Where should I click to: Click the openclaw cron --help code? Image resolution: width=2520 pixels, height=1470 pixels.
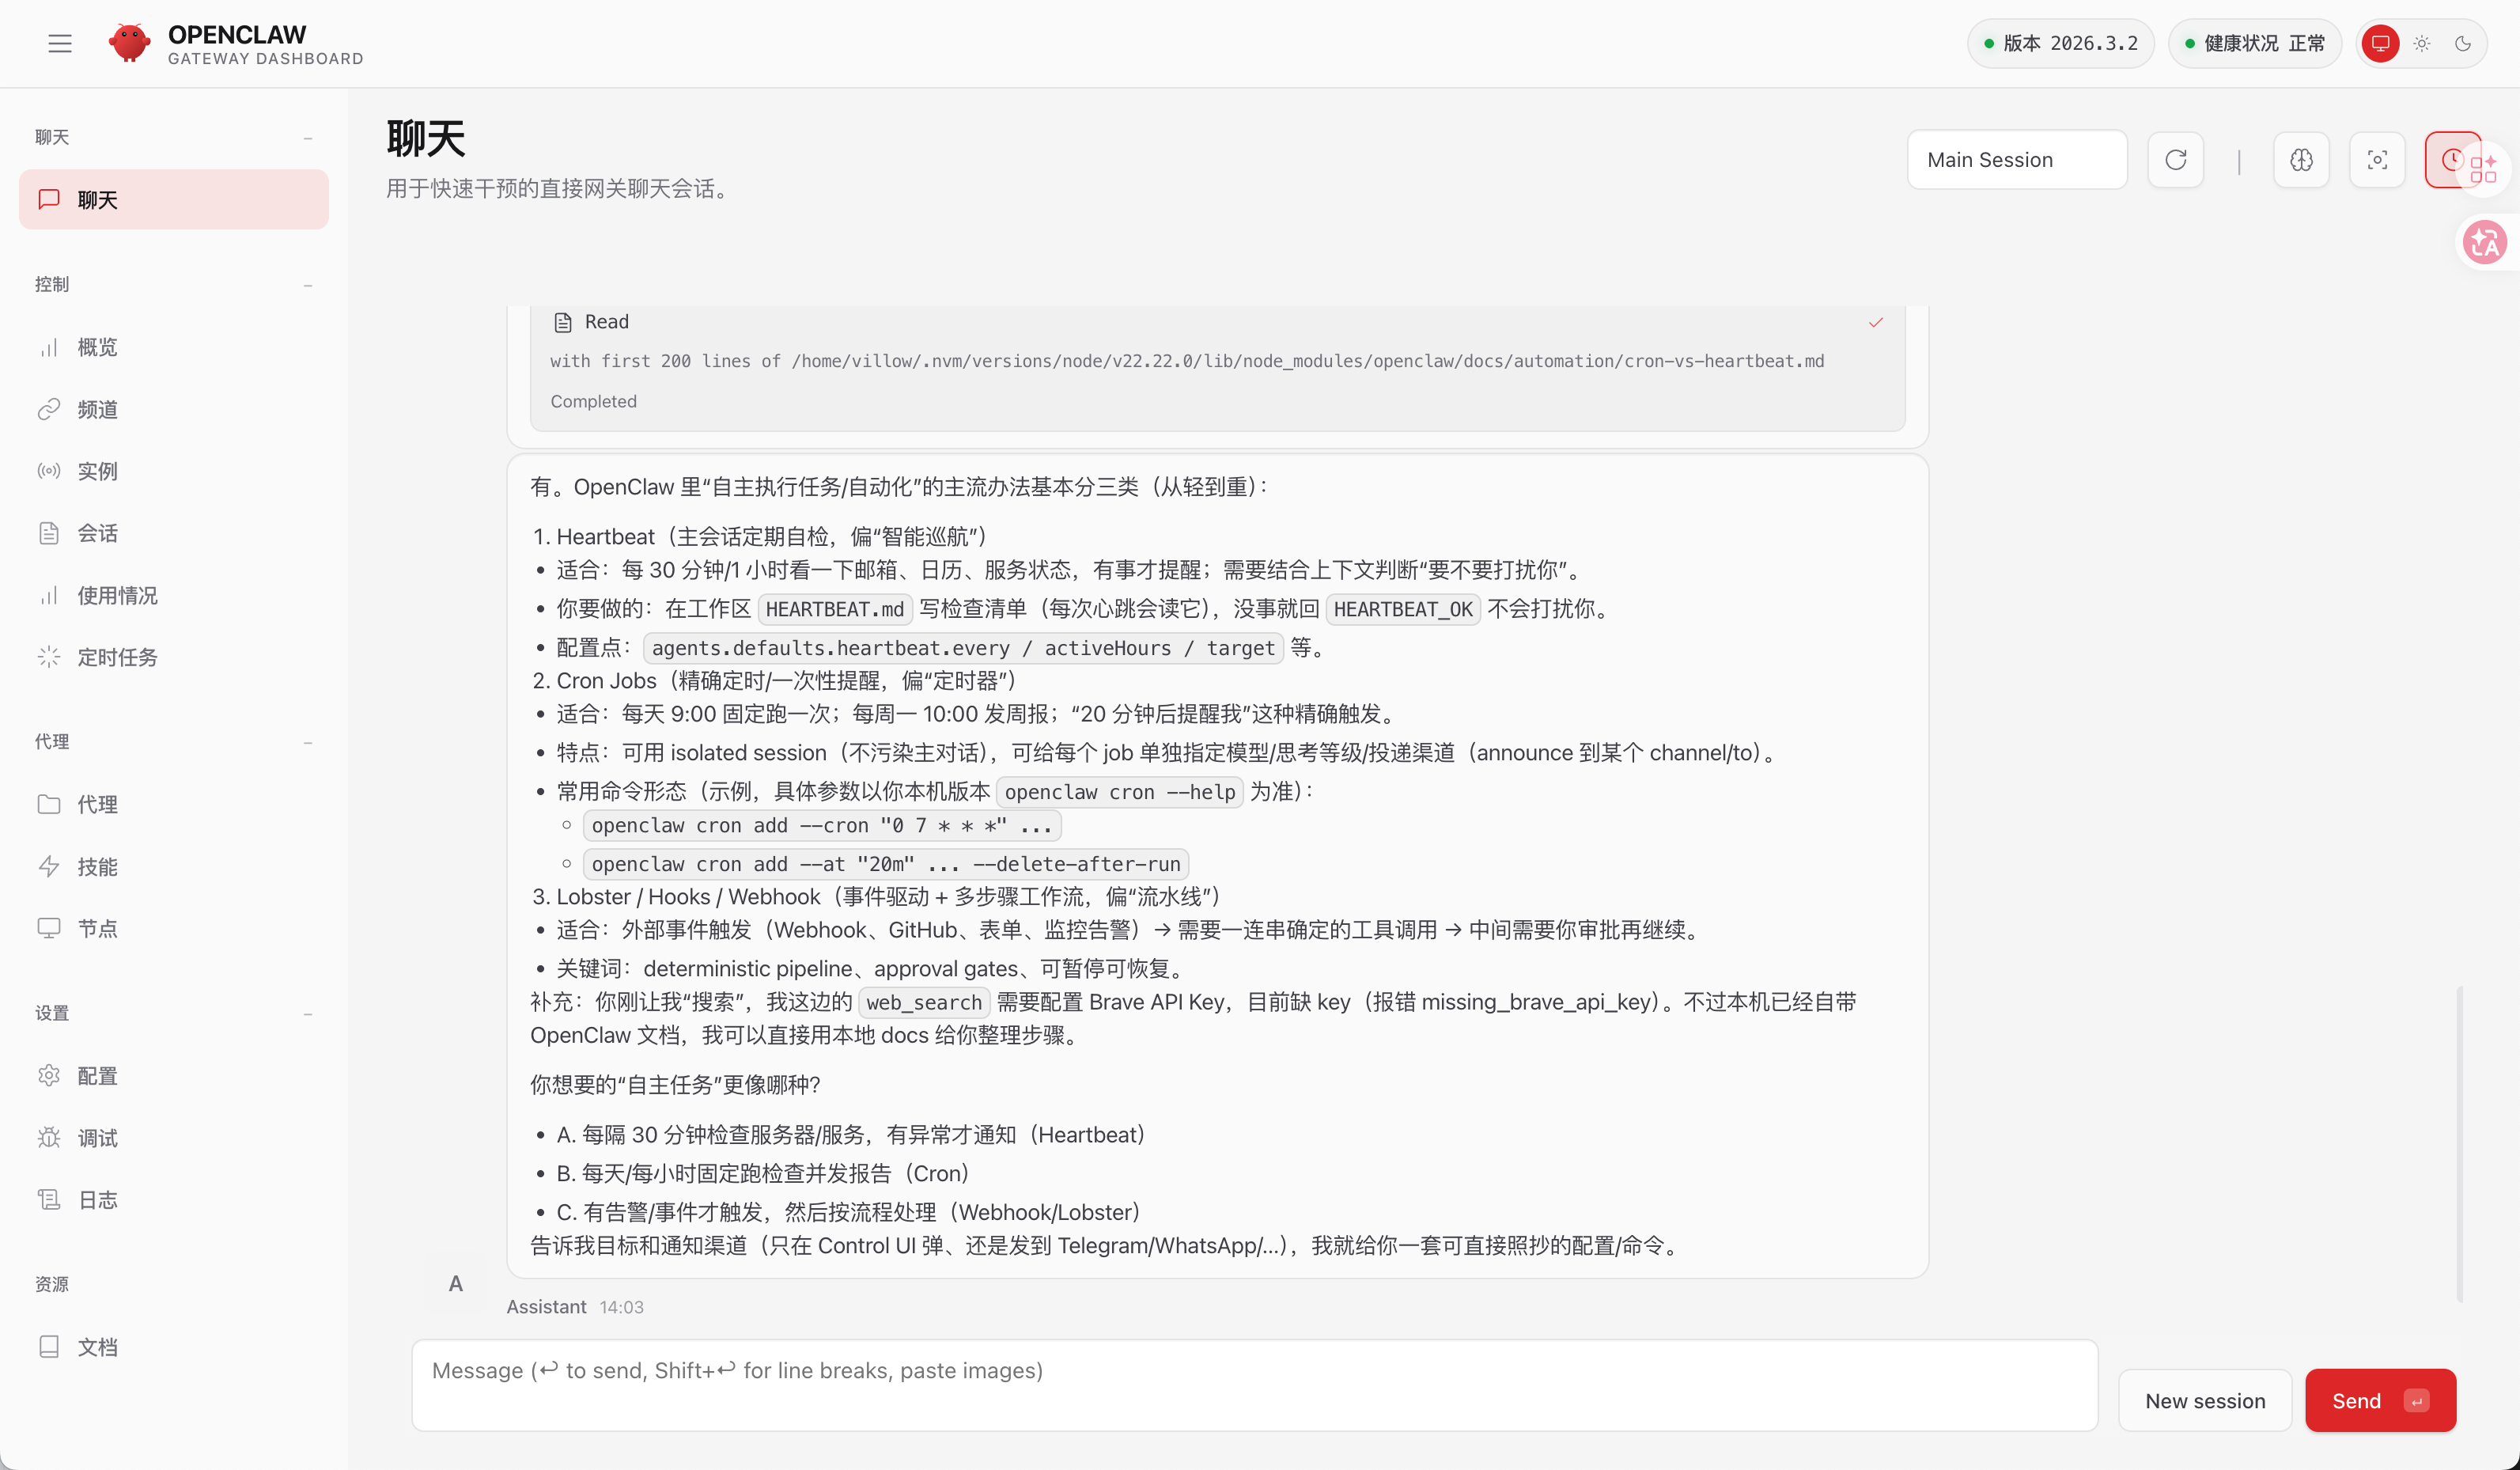(1119, 792)
